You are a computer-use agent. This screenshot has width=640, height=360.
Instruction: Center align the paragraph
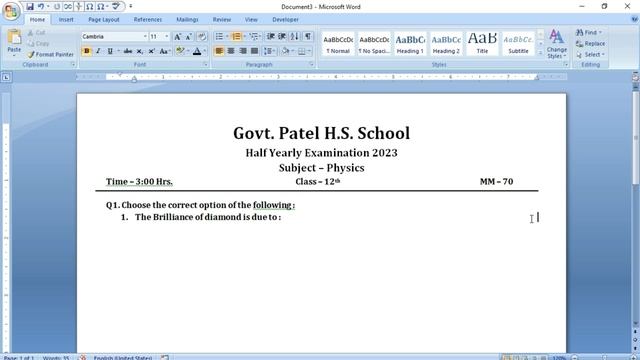coord(231,51)
